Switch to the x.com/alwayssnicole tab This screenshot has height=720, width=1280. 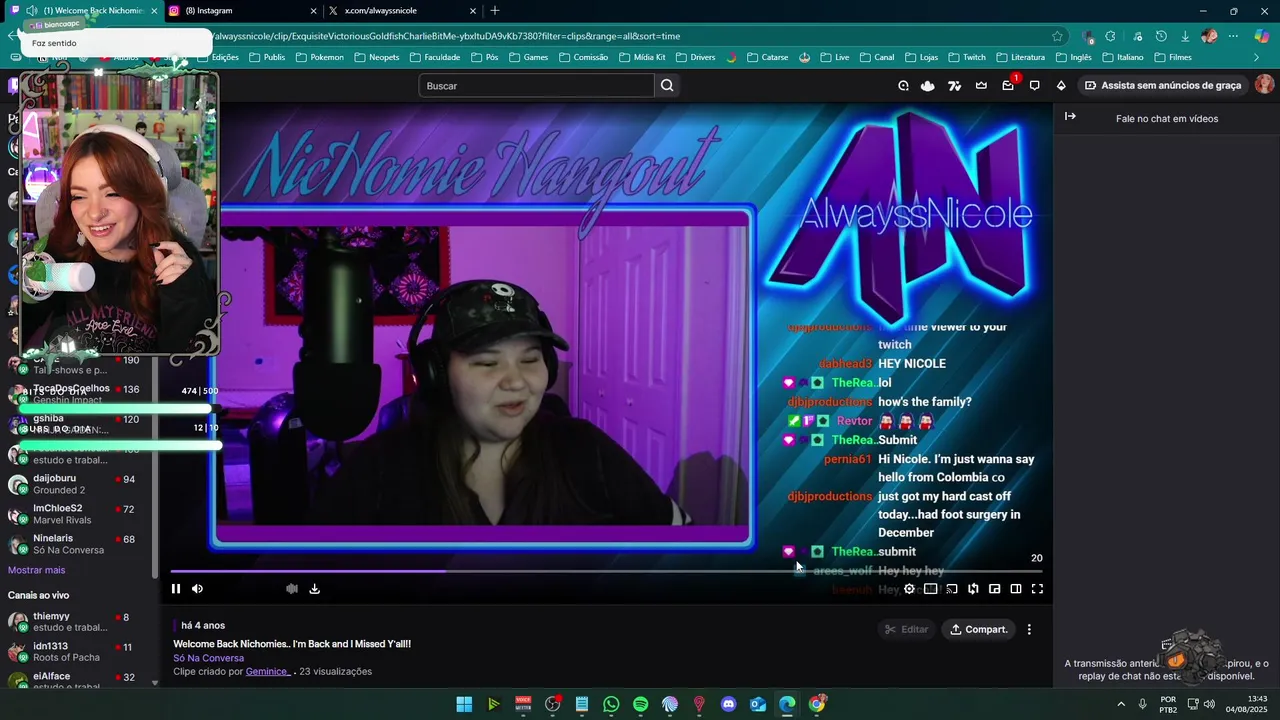(402, 11)
